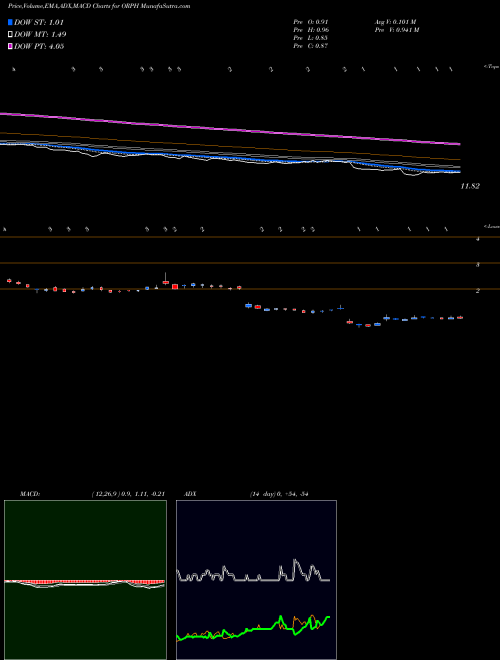Click the 'DOW MT: 1.49' label
The width and height of the screenshot is (500, 660).
[40, 35]
